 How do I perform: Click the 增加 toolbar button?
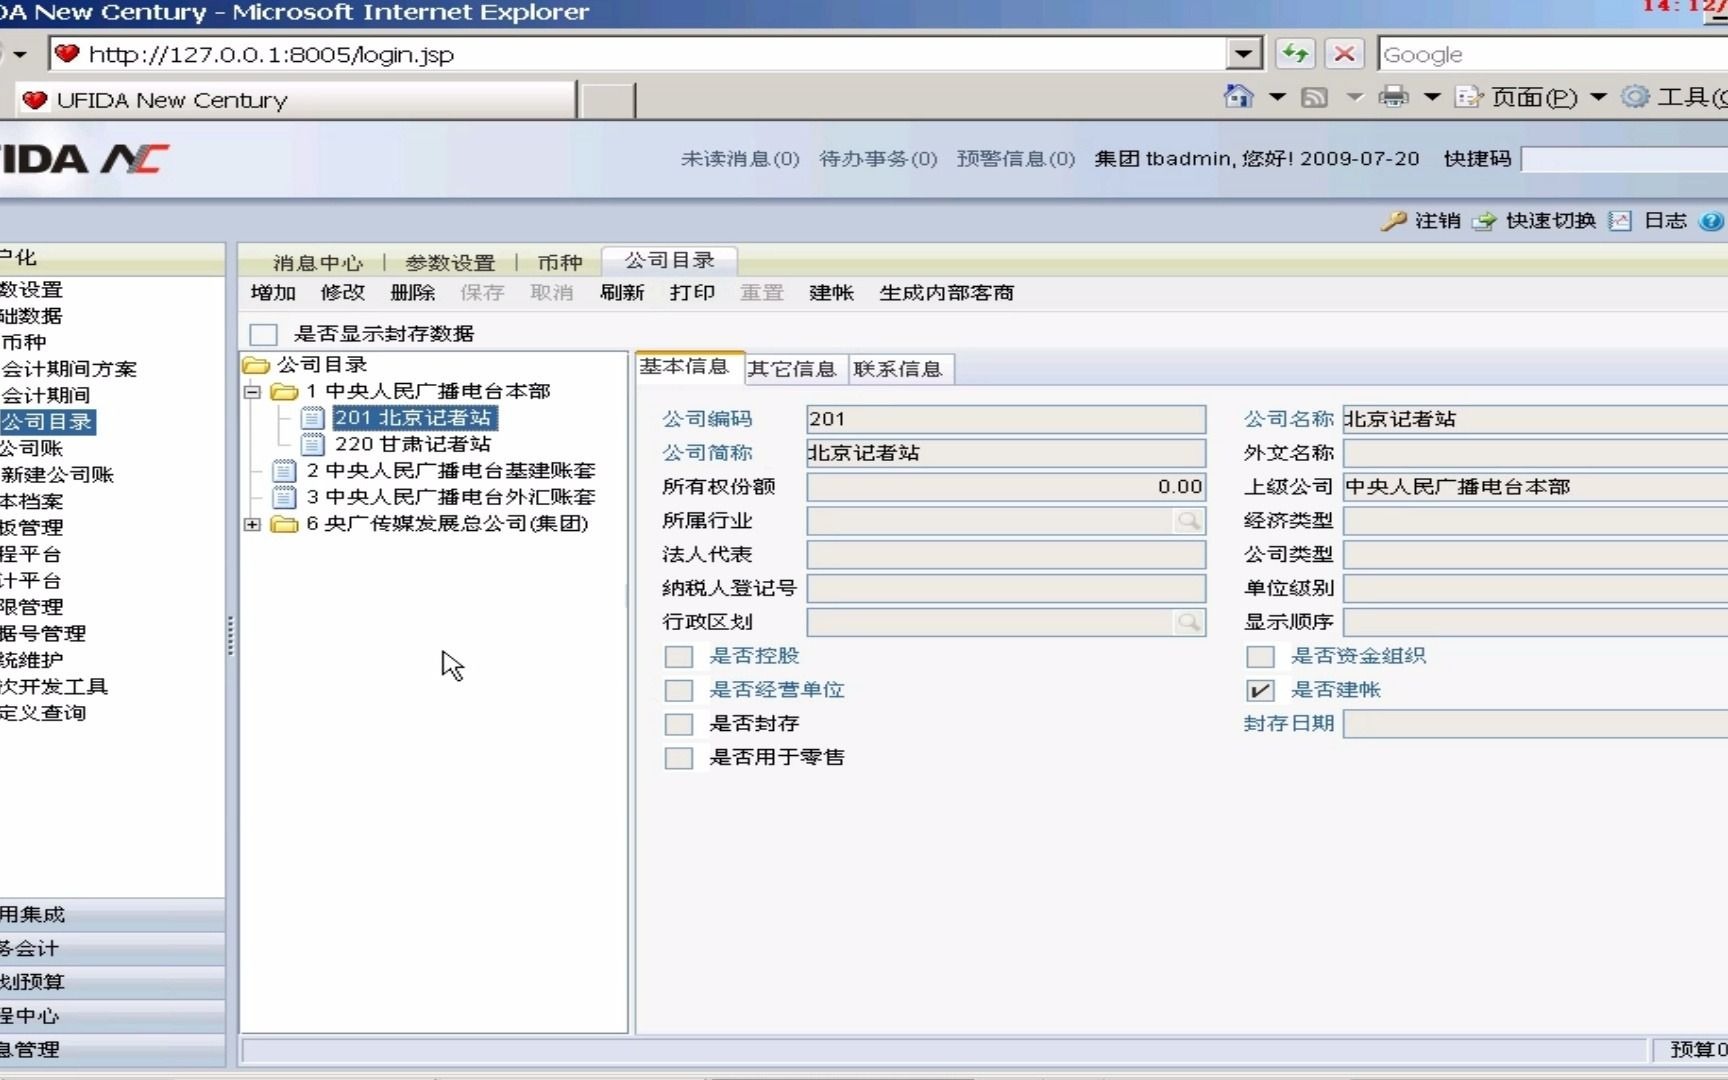click(273, 293)
